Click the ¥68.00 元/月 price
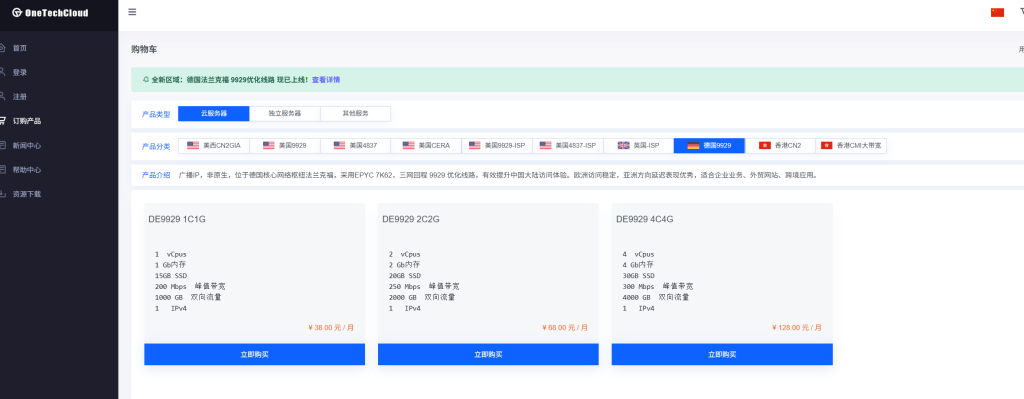1024x399 pixels. (x=565, y=328)
